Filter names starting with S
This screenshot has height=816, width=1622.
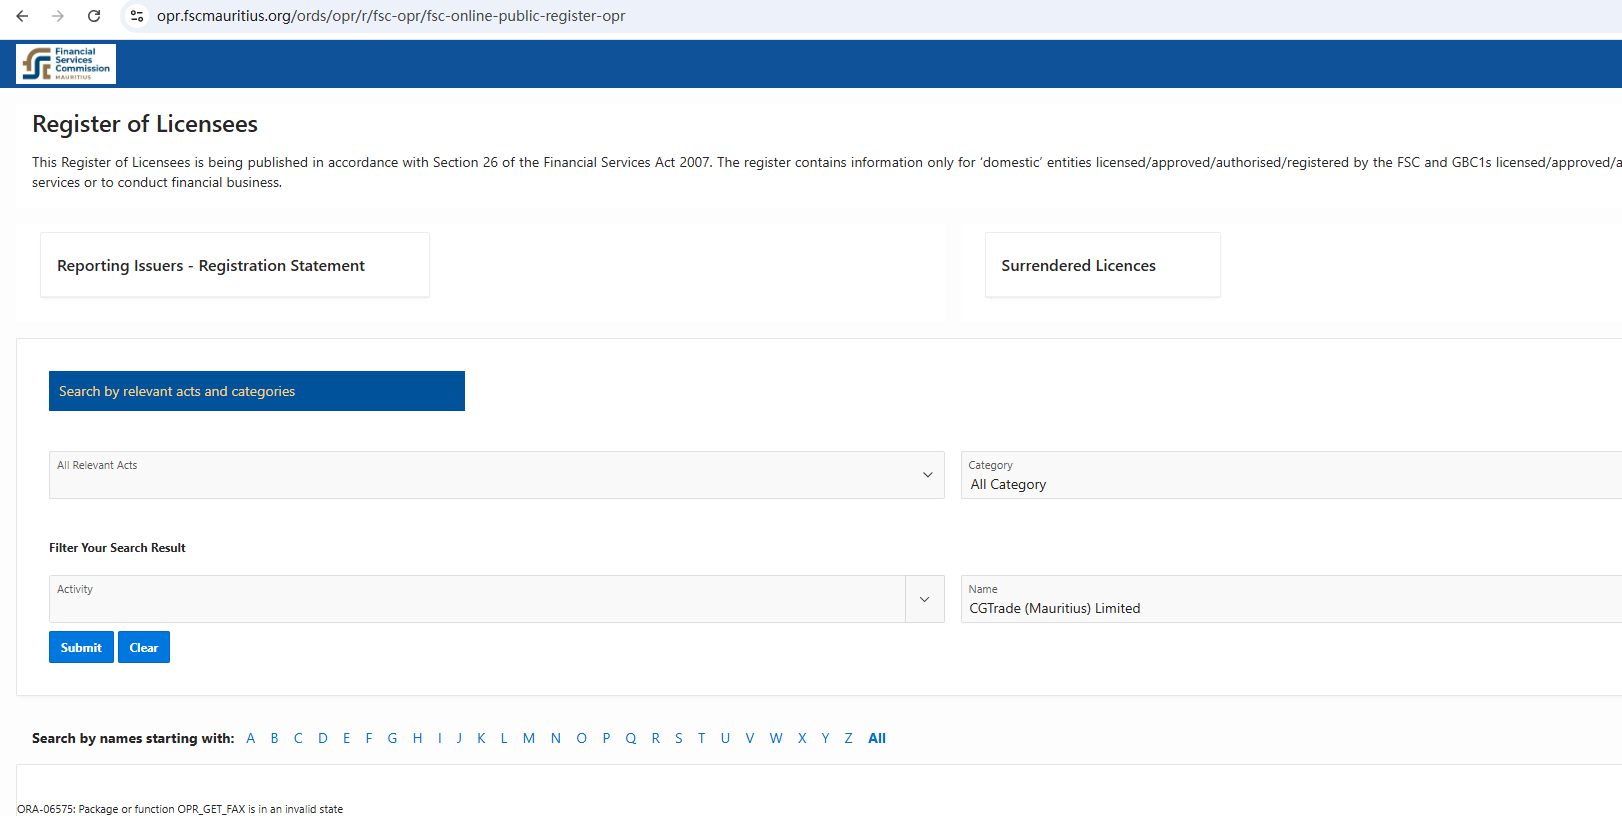tap(679, 738)
